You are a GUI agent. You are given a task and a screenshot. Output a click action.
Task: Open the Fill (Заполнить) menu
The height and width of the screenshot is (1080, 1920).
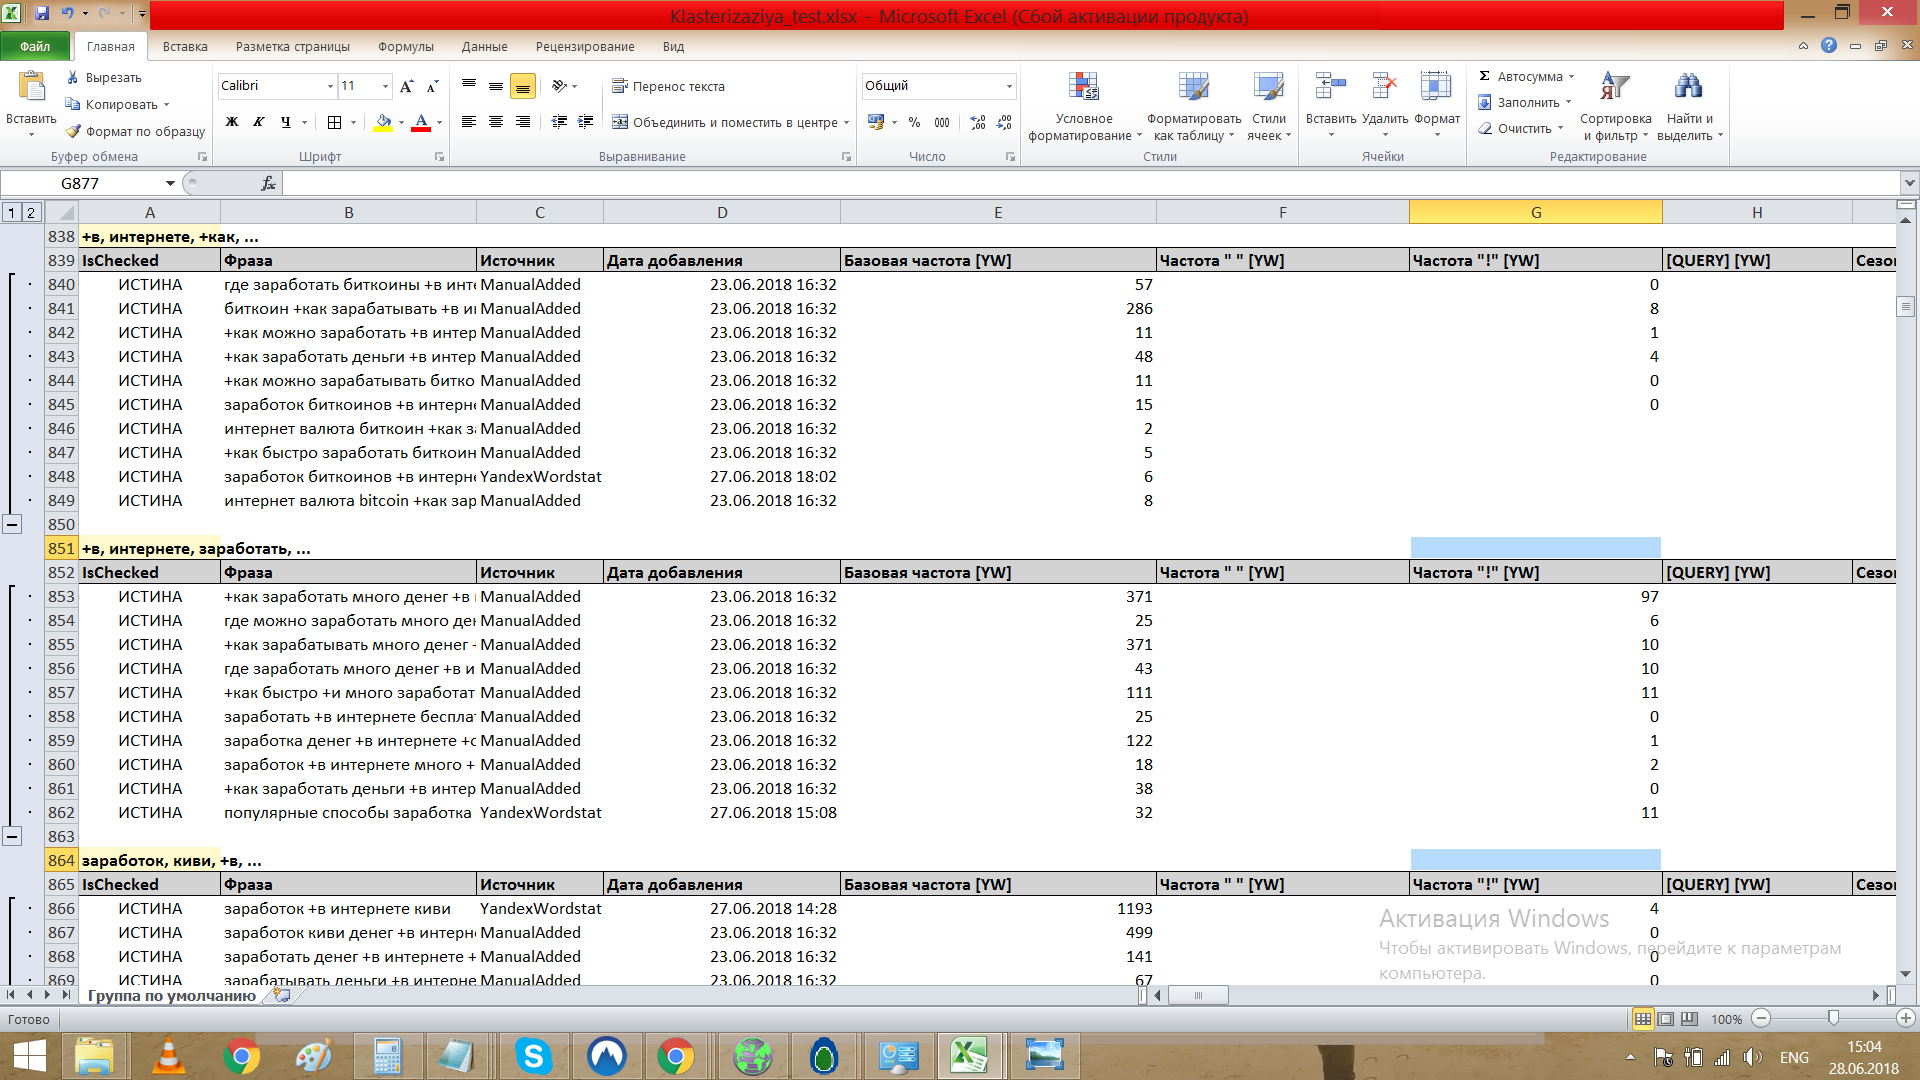click(1525, 102)
